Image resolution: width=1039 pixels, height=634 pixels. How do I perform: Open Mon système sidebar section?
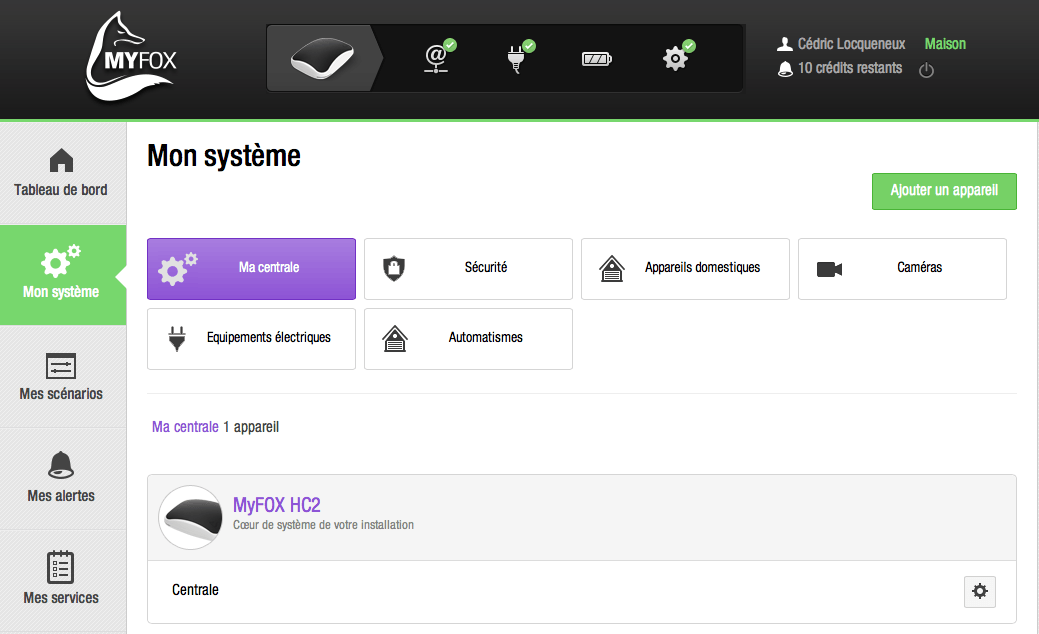click(62, 275)
